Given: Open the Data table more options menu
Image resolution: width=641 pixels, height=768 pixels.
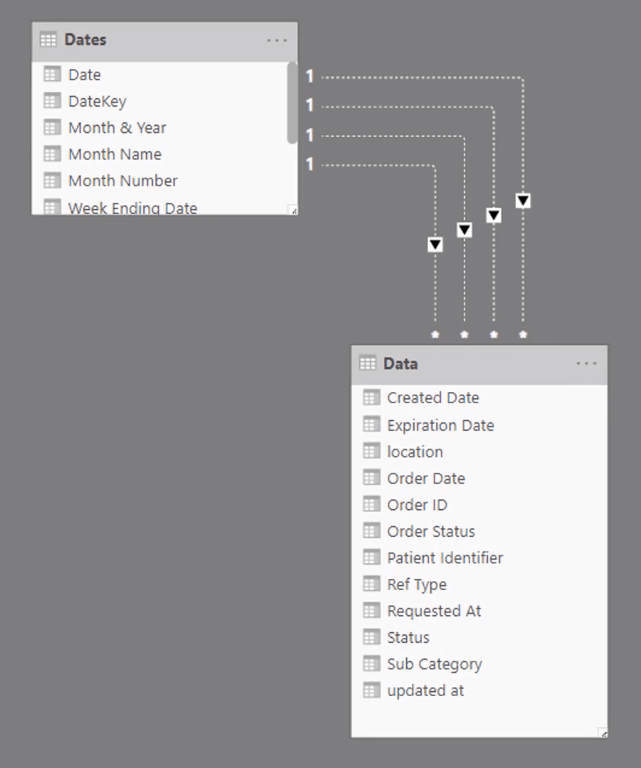Looking at the screenshot, I should pyautogui.click(x=587, y=363).
